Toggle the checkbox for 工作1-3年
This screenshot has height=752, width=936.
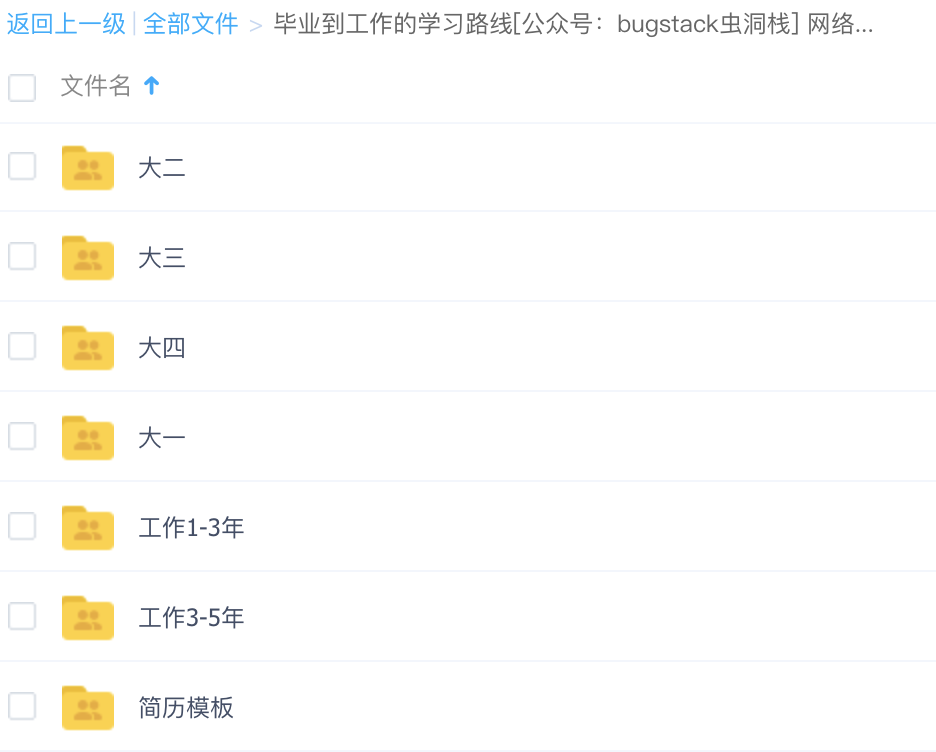(22, 526)
